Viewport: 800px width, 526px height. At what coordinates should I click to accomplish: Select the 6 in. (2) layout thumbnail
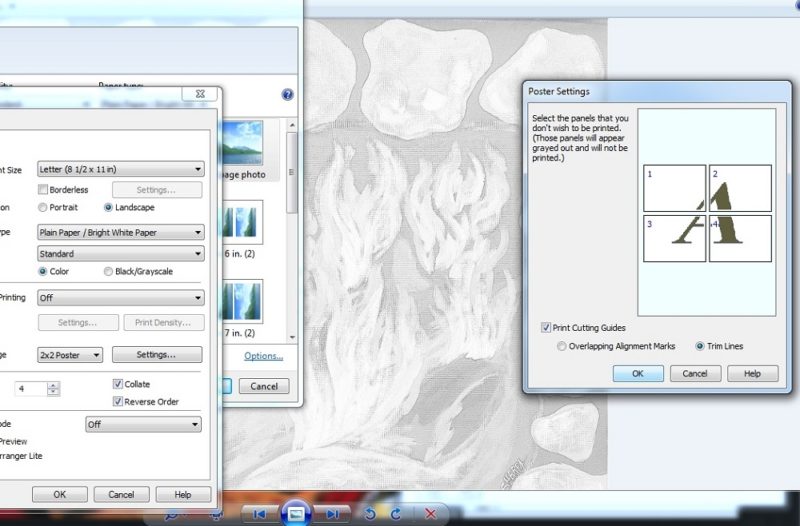[x=243, y=222]
